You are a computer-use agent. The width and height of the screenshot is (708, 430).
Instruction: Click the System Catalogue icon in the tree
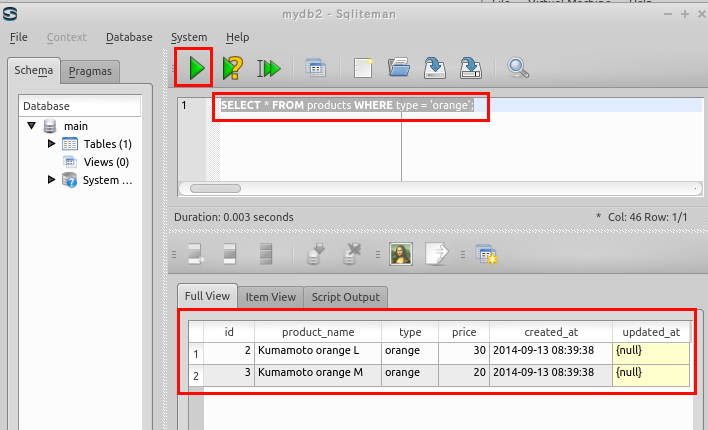point(69,180)
